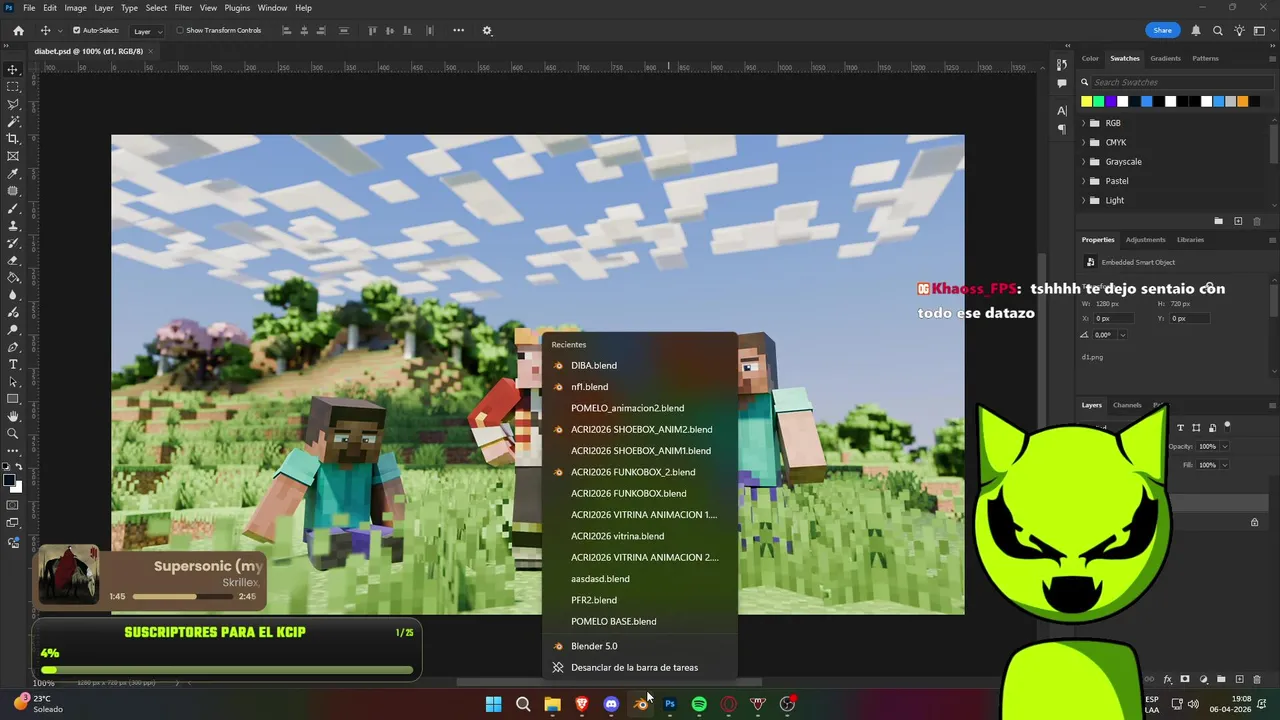Open the Plugins menu

click(x=237, y=8)
